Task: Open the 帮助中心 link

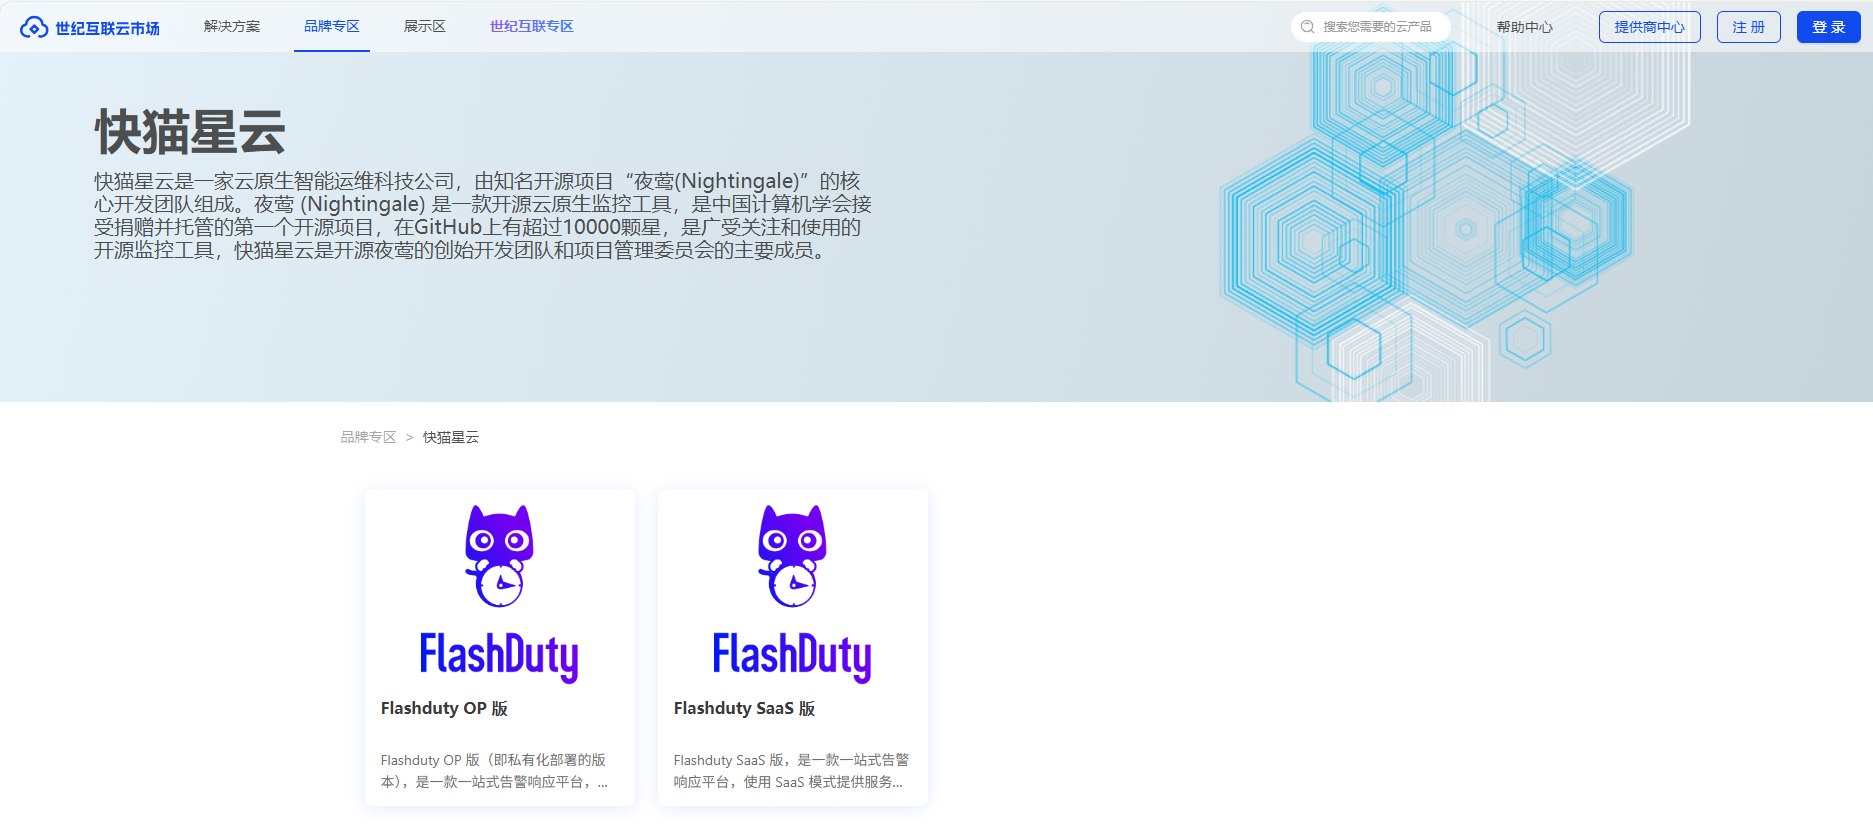Action: click(x=1524, y=27)
